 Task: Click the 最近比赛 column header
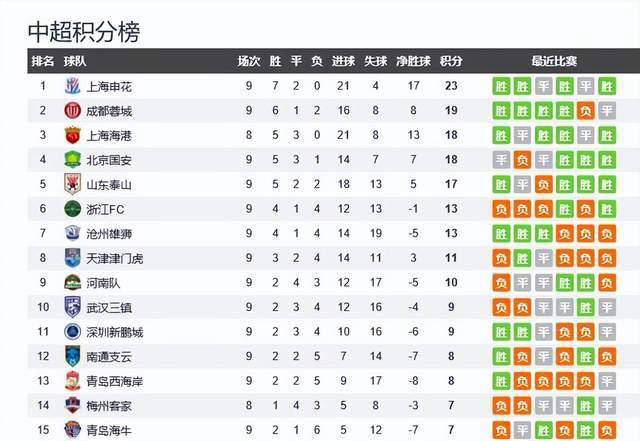(554, 61)
